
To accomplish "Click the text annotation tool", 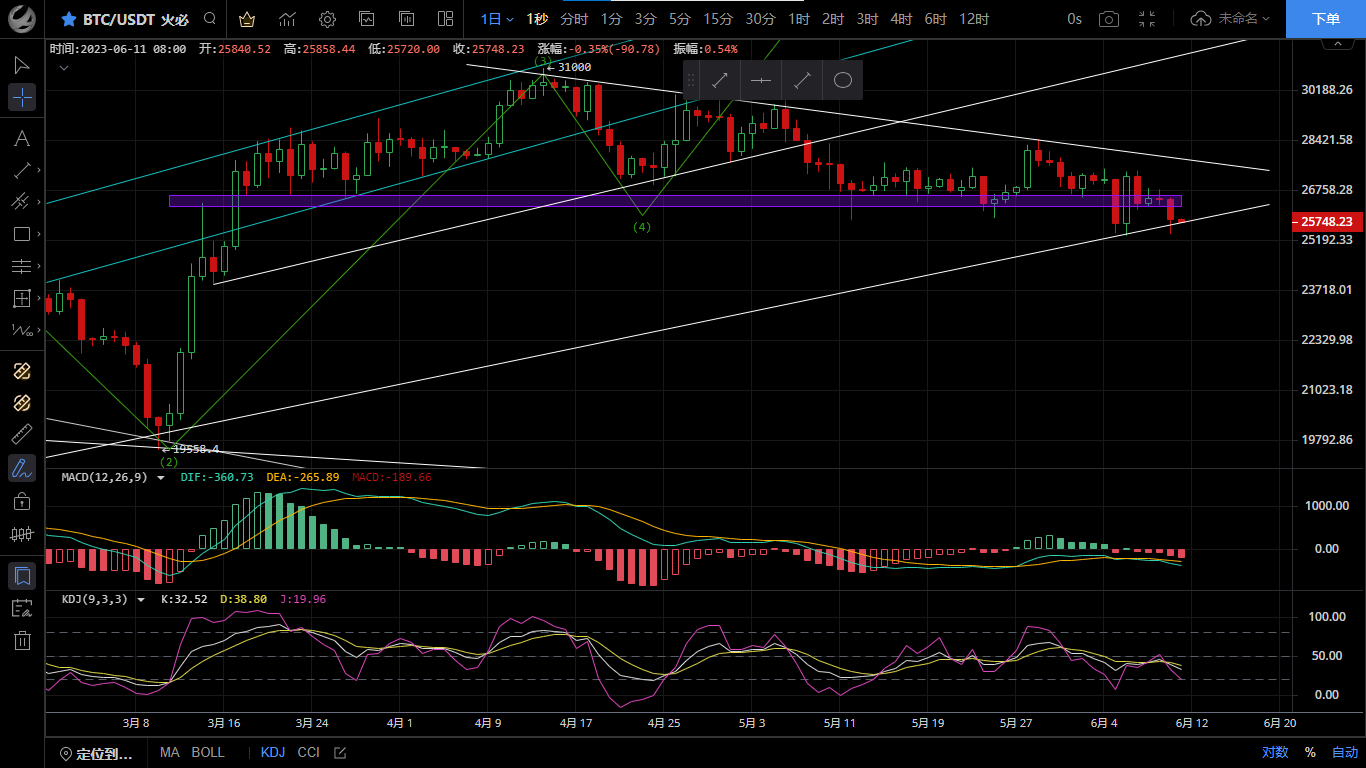I will [22, 138].
